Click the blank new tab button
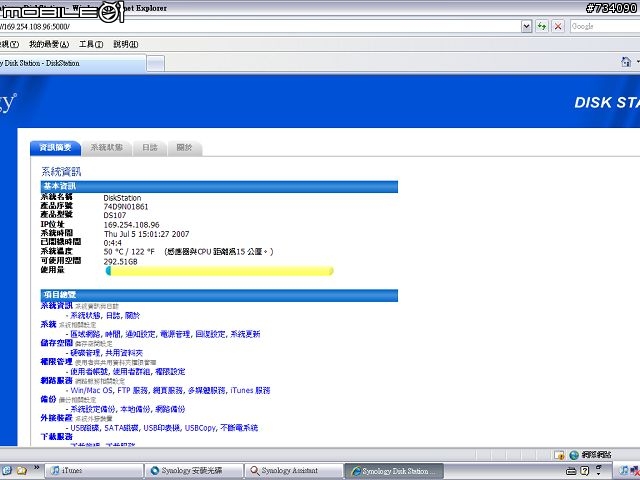The image size is (640, 480). point(156,64)
